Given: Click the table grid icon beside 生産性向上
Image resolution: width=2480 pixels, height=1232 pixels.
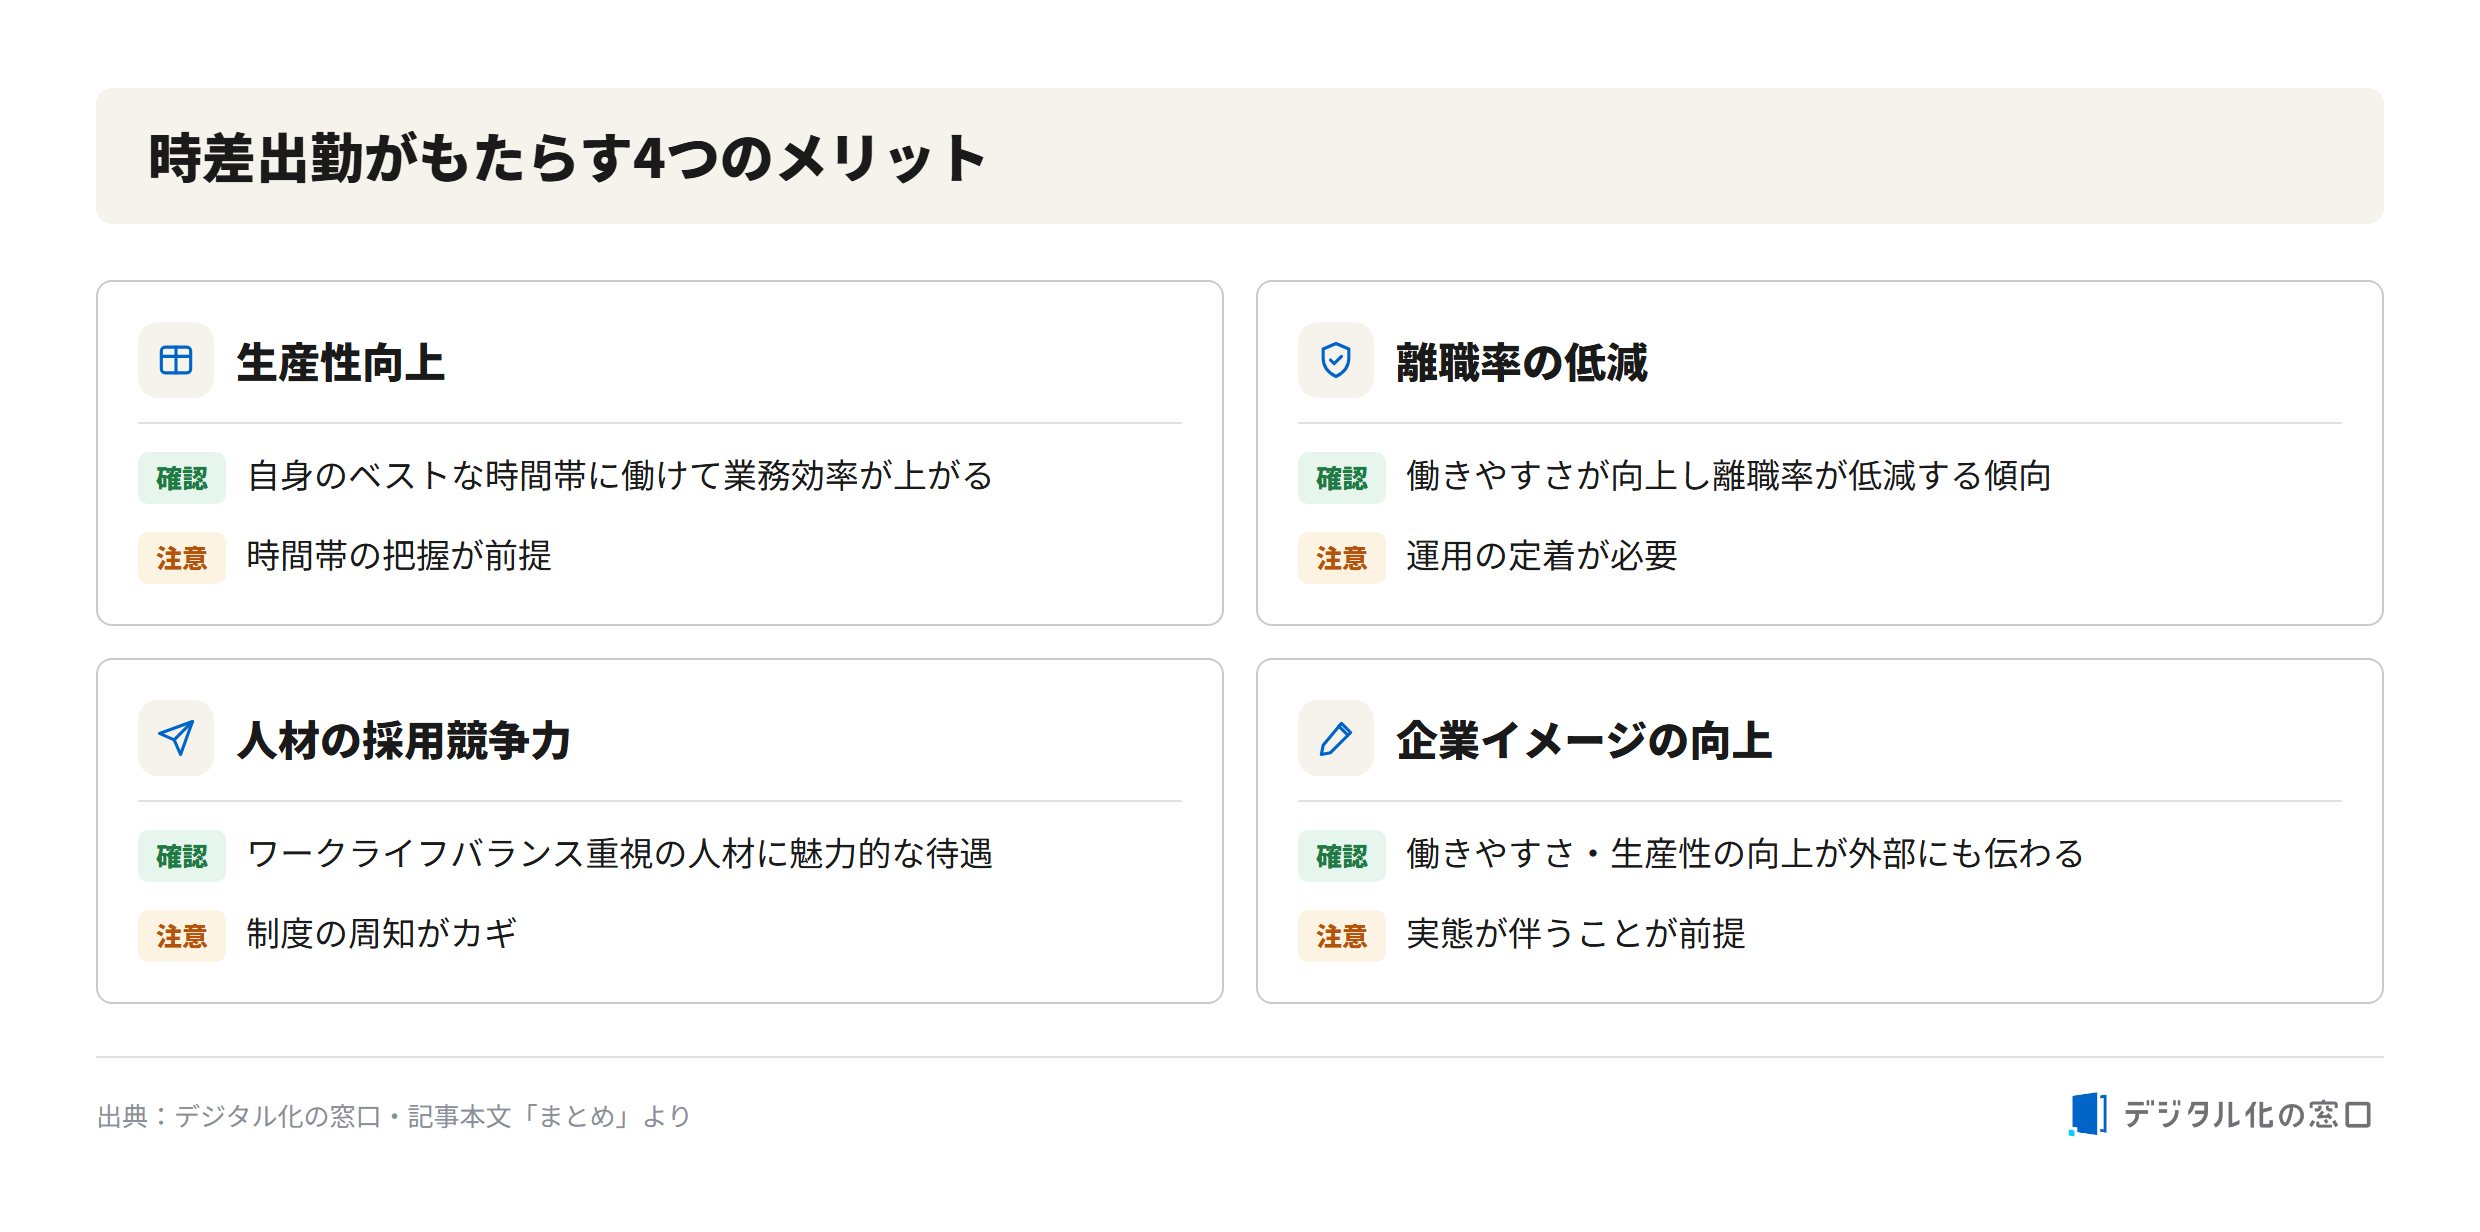Looking at the screenshot, I should 176,360.
